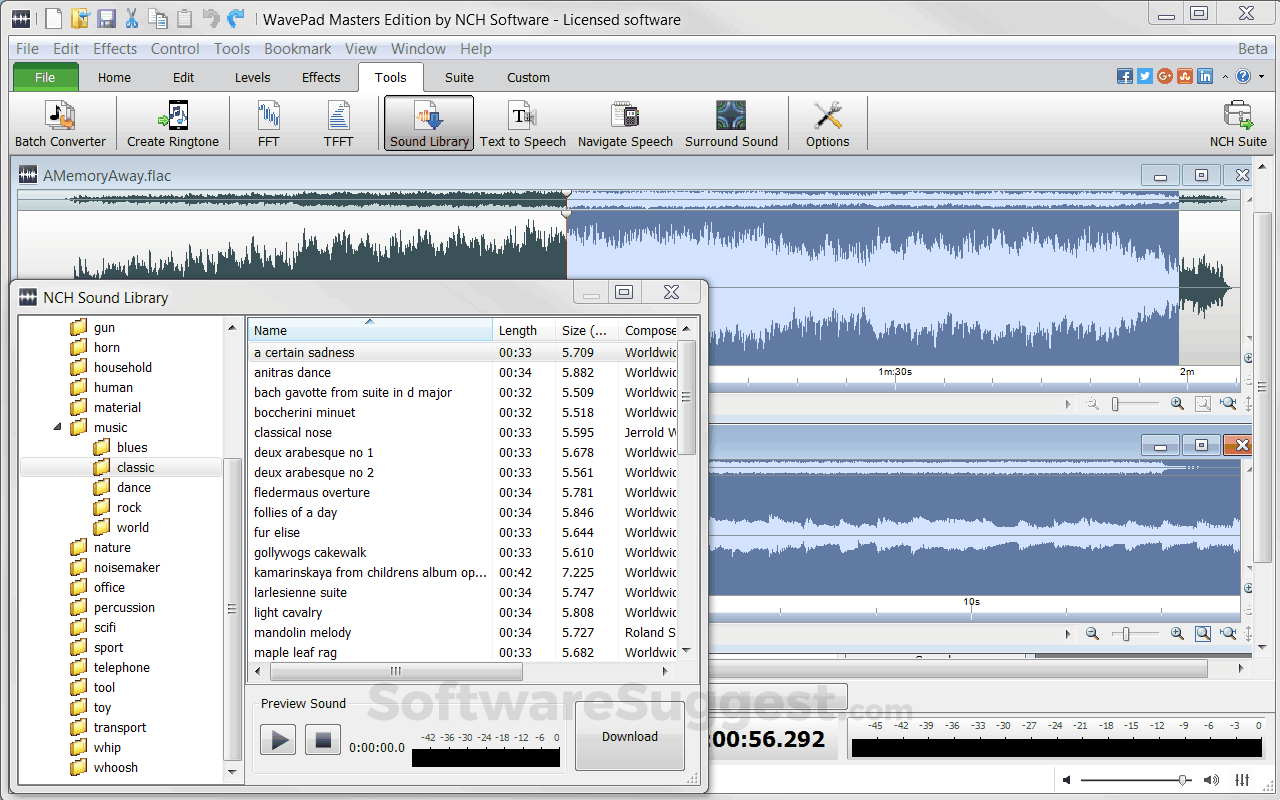Screen dimensions: 1280x800
Task: Open the Batch Converter tool
Action: coord(60,124)
